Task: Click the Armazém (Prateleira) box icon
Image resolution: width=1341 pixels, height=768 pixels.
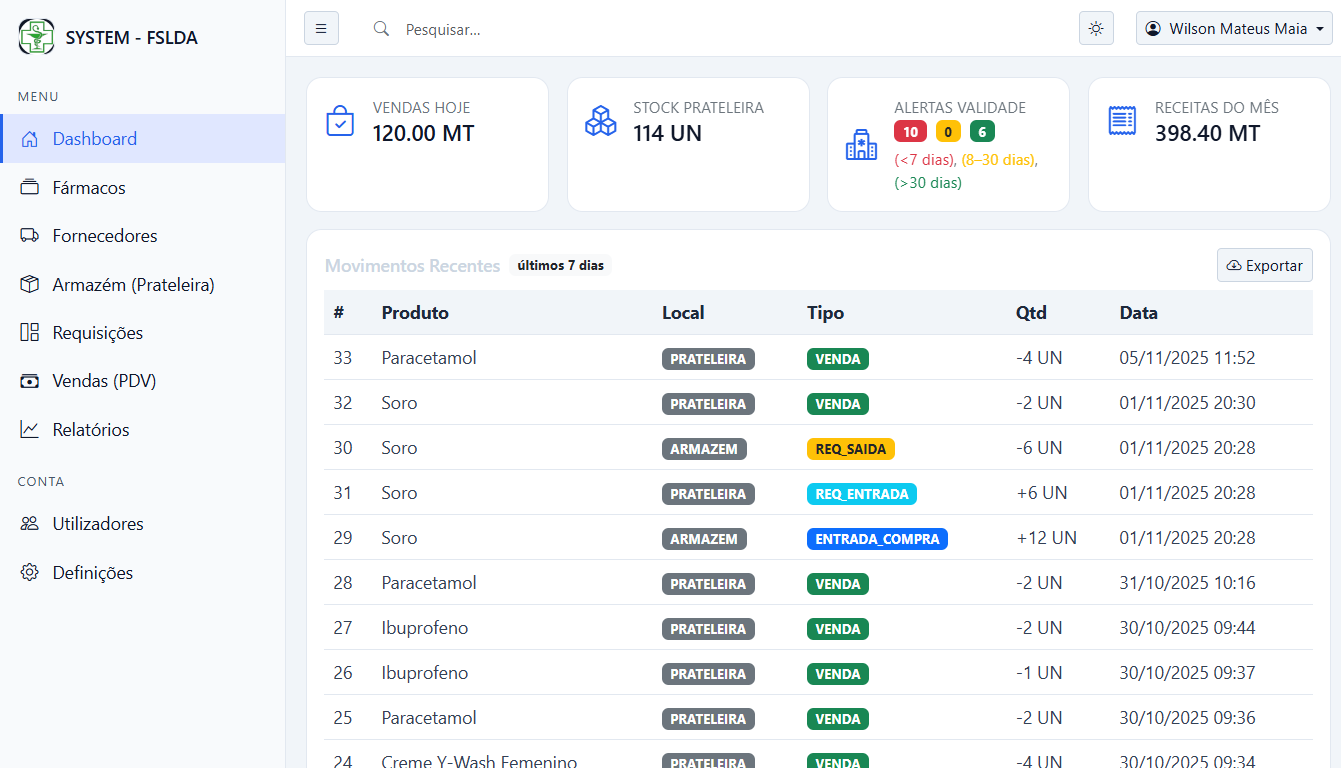Action: click(28, 284)
